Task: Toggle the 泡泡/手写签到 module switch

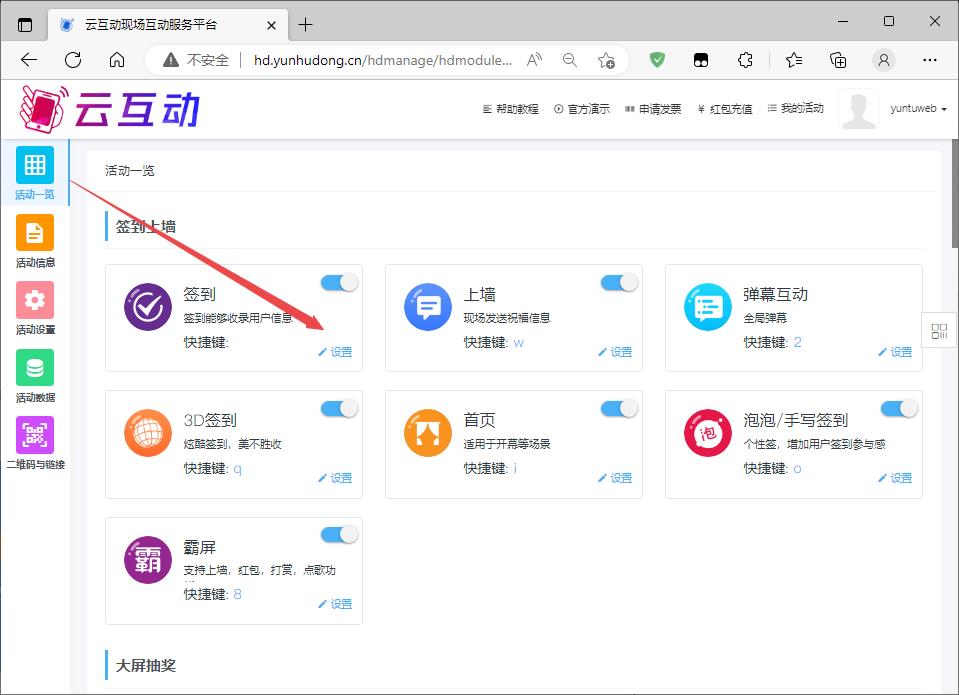Action: [x=900, y=409]
